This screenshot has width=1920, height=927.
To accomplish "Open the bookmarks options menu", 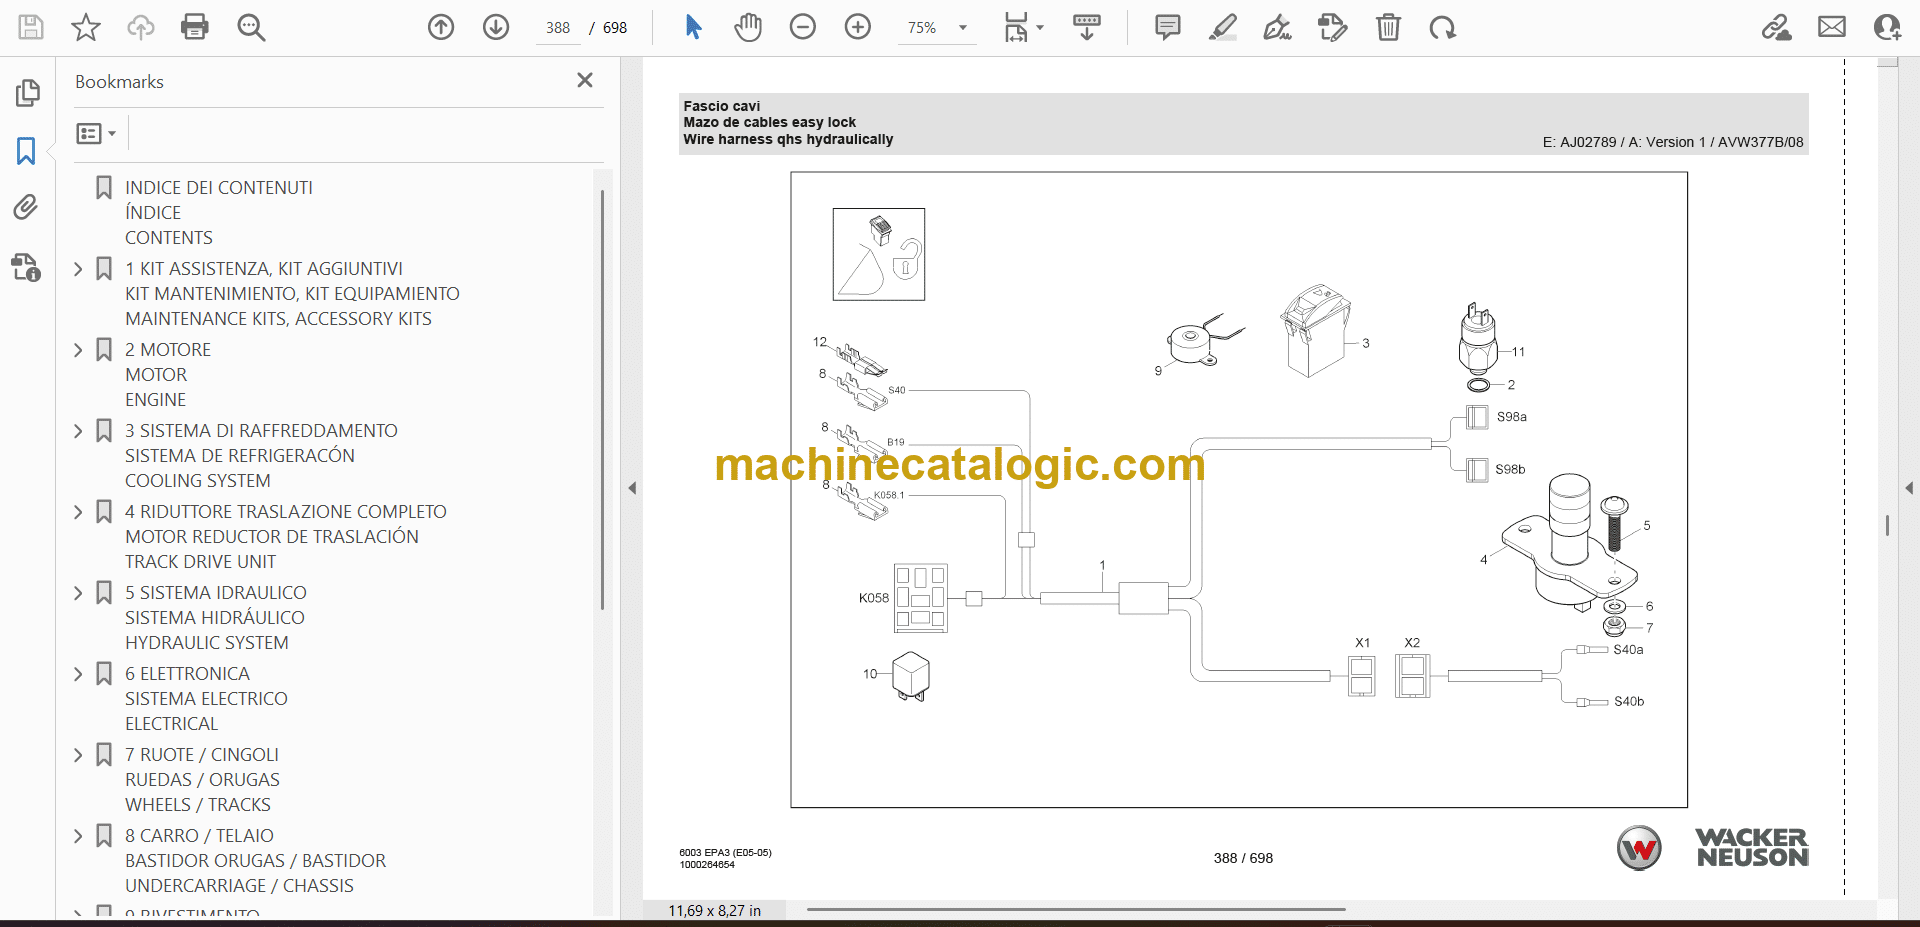I will point(96,133).
